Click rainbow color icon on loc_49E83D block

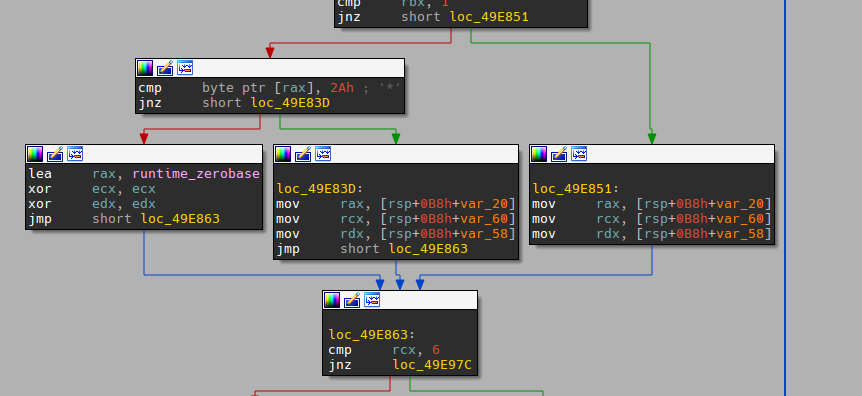pos(283,154)
